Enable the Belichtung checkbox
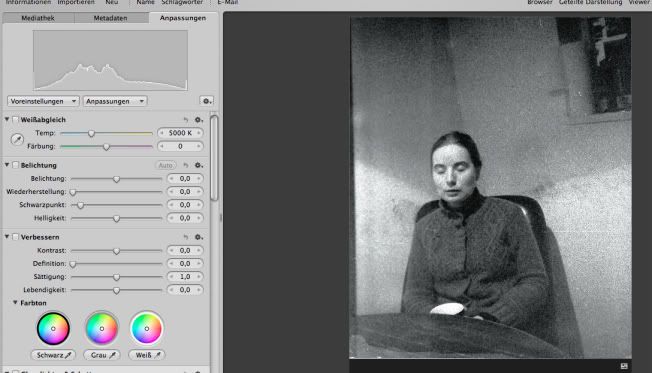This screenshot has height=373, width=652. [x=15, y=165]
